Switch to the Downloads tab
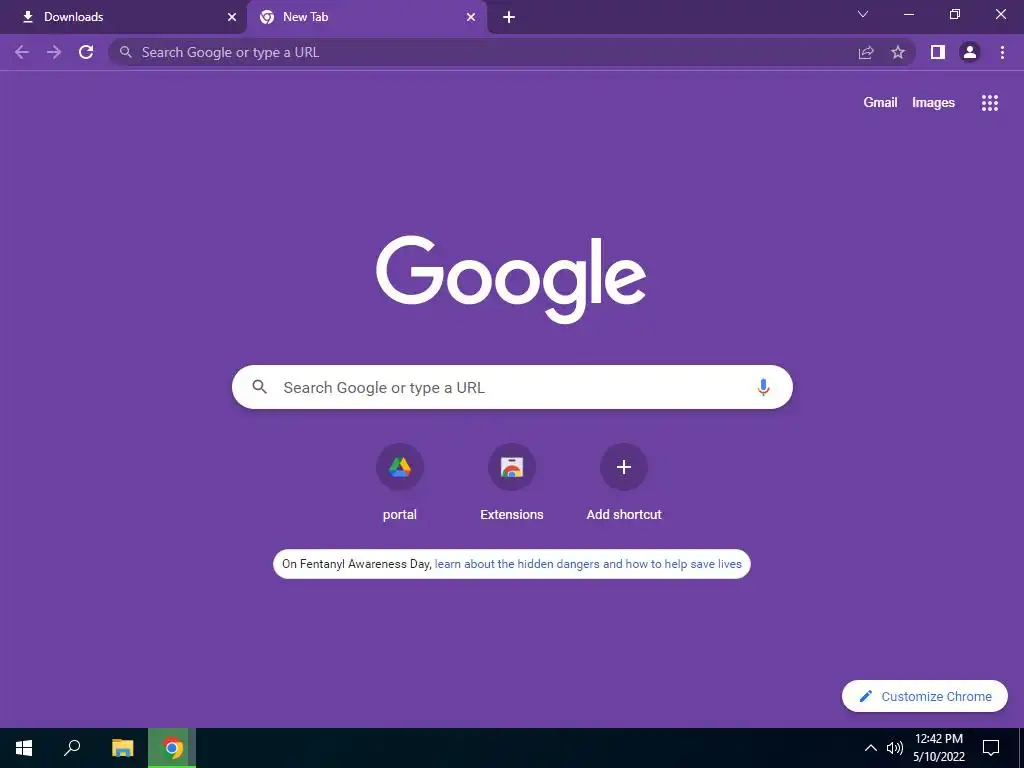This screenshot has height=768, width=1024. 124,17
